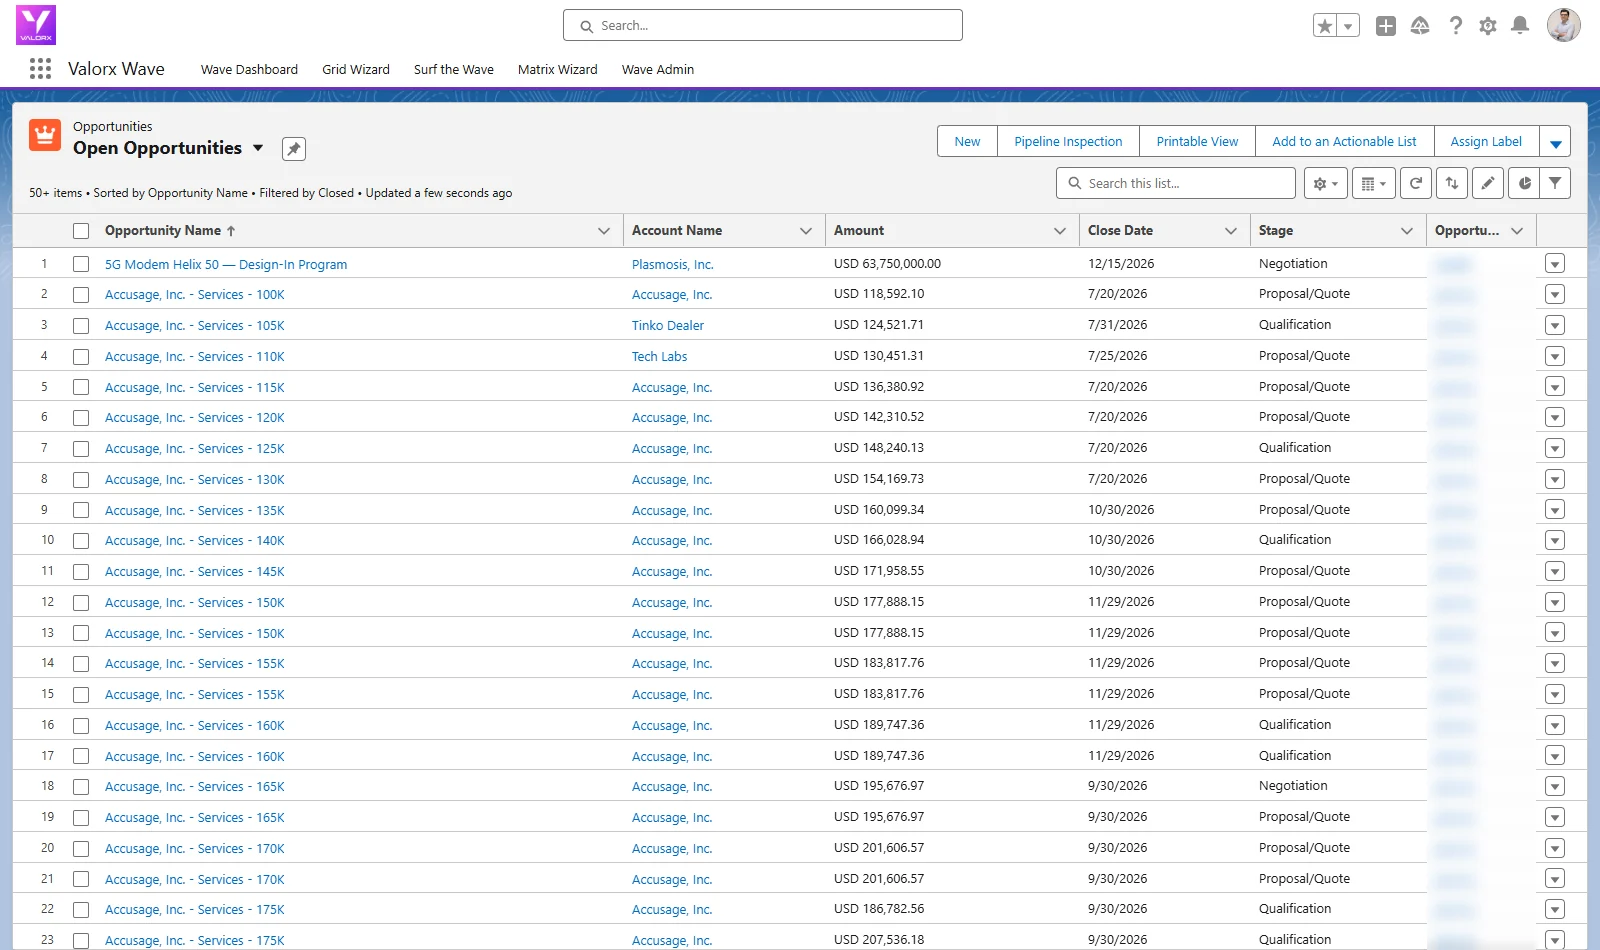This screenshot has width=1600, height=950.
Task: Open the global actions plus icon
Action: (x=1386, y=26)
